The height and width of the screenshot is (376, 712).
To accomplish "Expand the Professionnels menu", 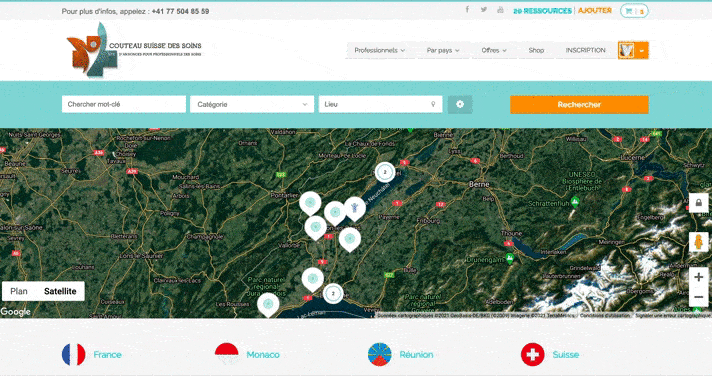I will [380, 50].
